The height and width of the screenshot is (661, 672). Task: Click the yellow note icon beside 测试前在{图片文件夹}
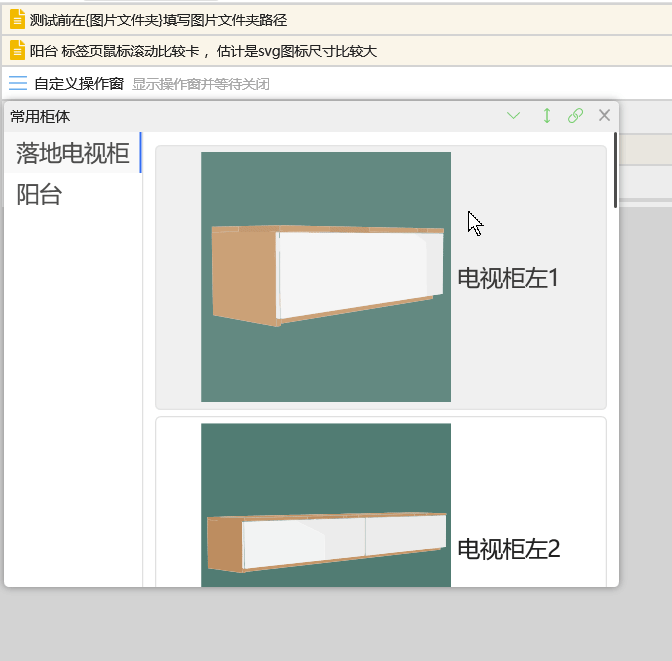tap(17, 20)
